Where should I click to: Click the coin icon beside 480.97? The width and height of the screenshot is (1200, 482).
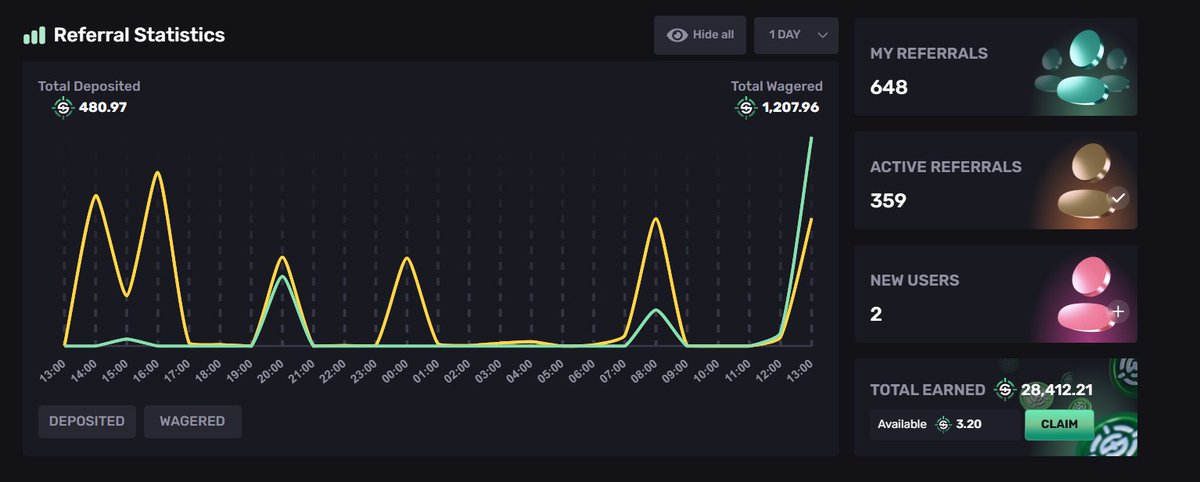pos(63,107)
